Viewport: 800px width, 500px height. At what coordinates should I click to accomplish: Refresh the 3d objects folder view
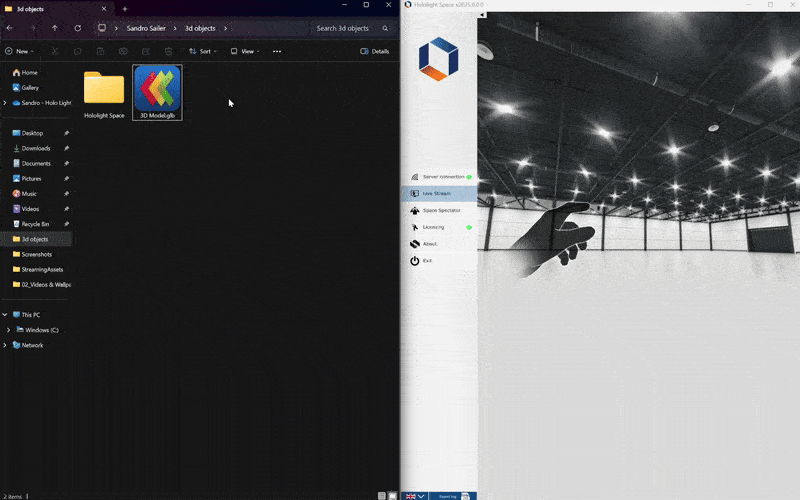pos(78,28)
